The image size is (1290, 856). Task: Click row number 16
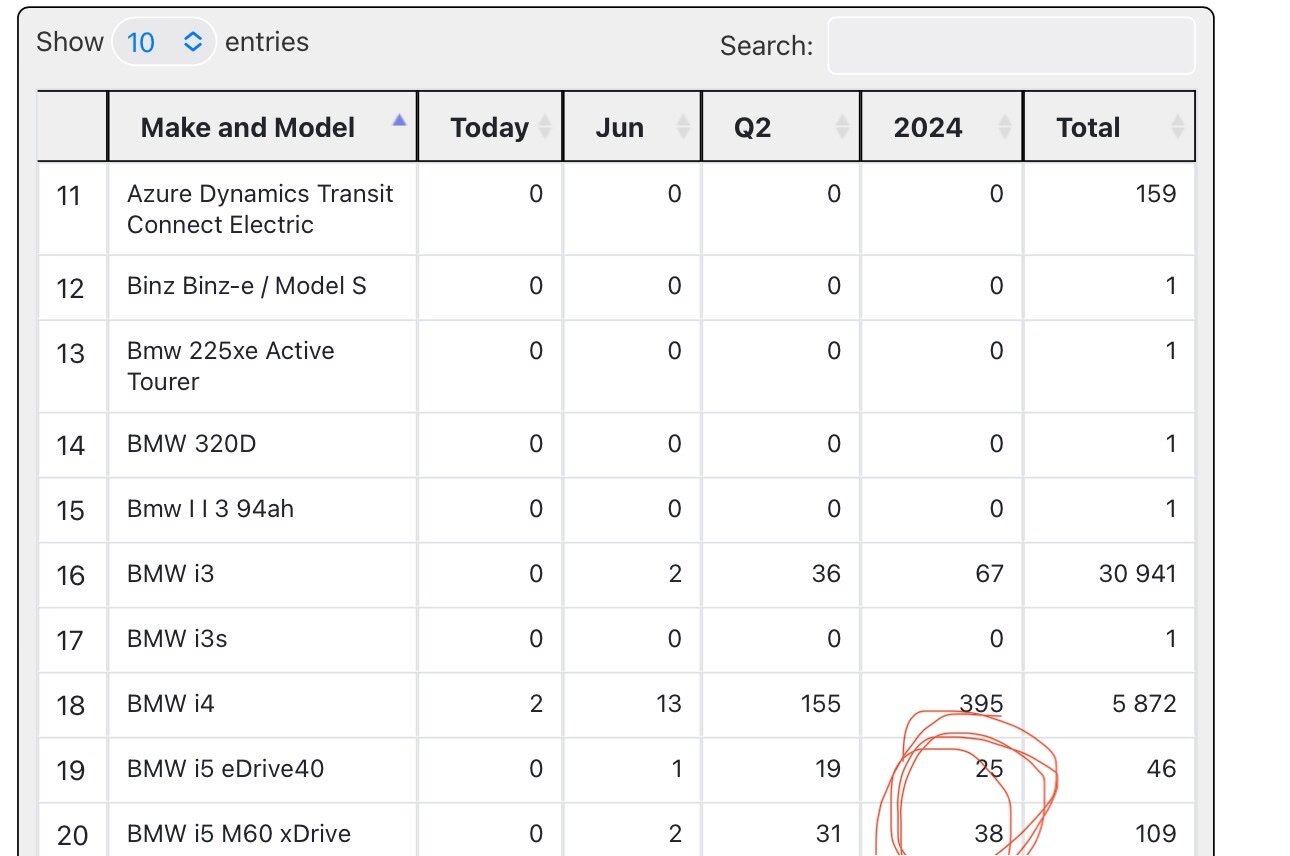coord(71,575)
